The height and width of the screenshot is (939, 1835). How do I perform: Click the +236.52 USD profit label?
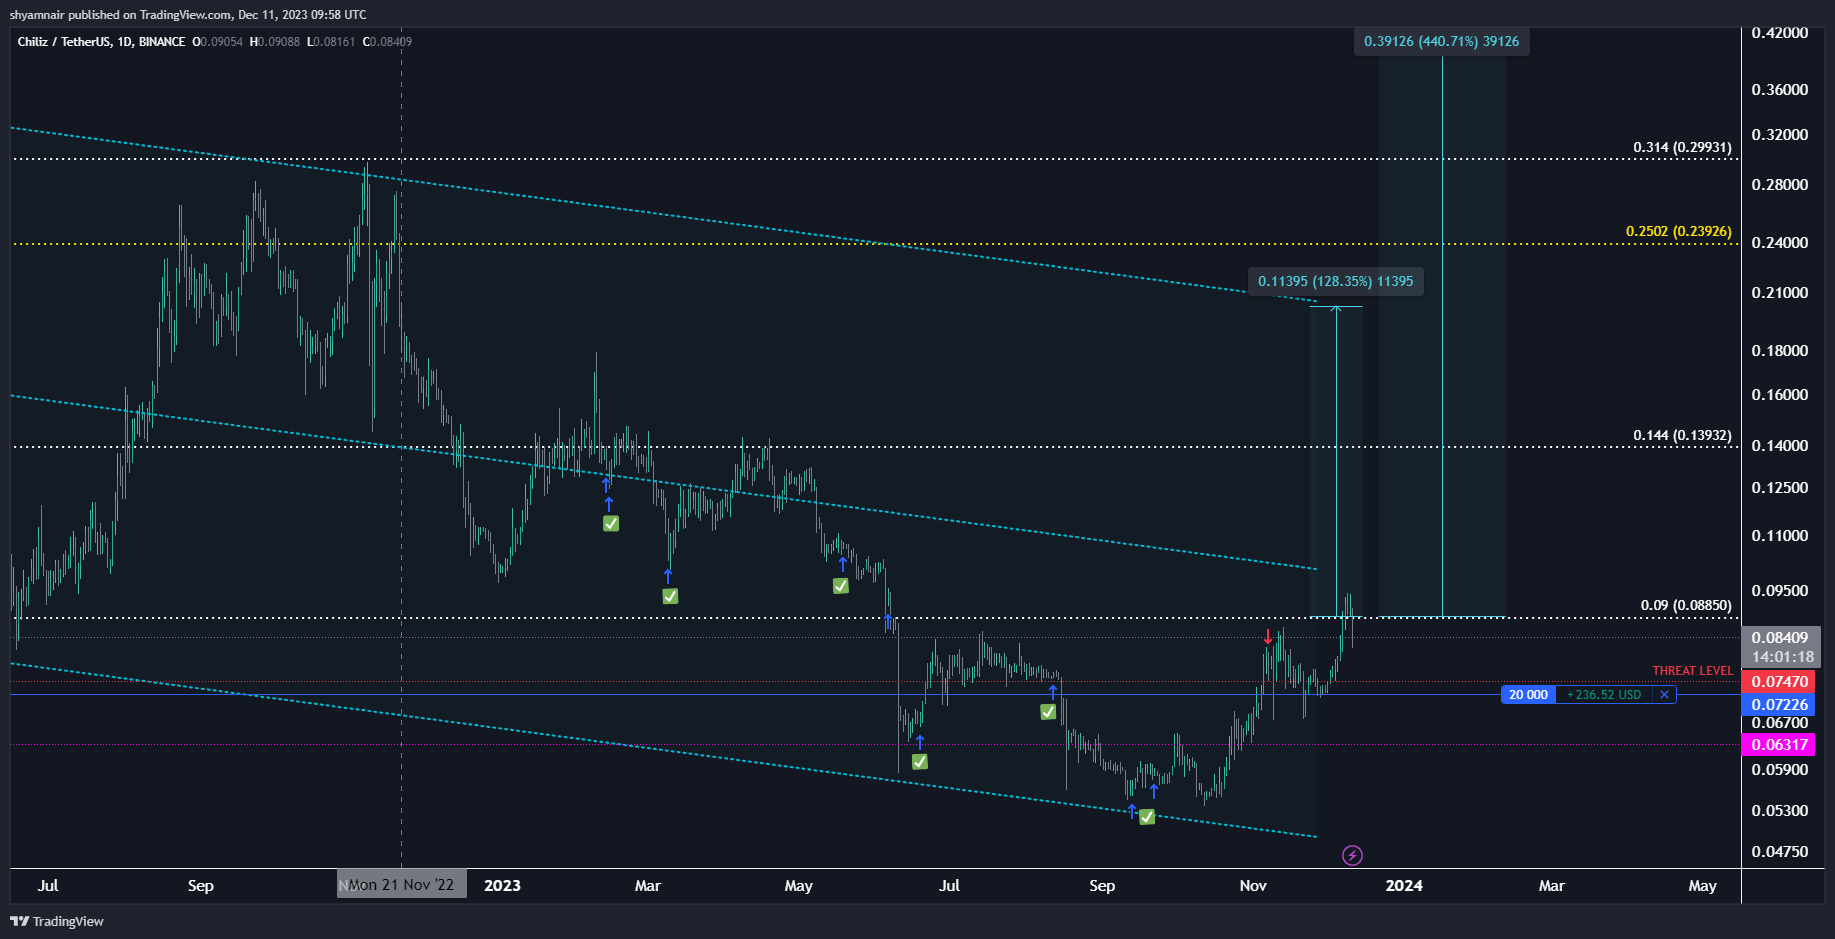[1604, 694]
